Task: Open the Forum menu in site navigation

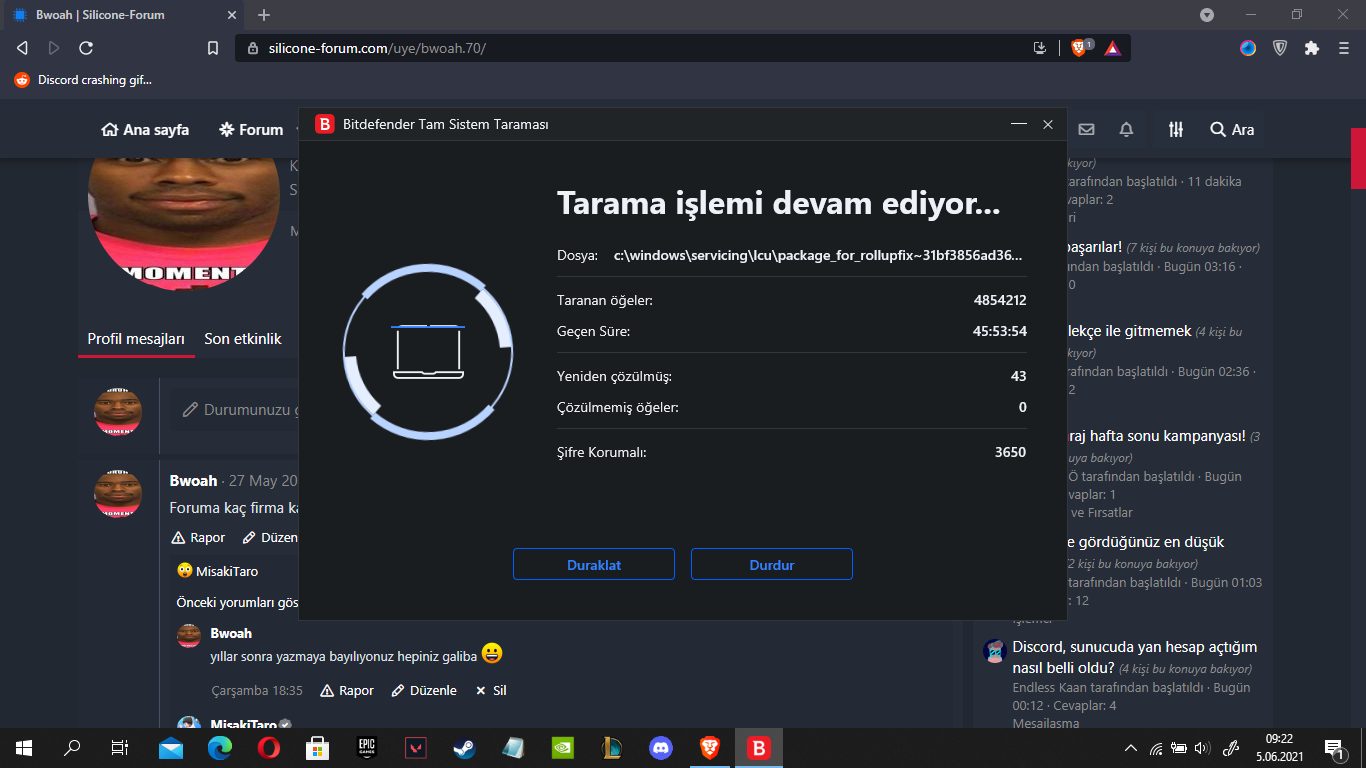Action: pos(252,130)
